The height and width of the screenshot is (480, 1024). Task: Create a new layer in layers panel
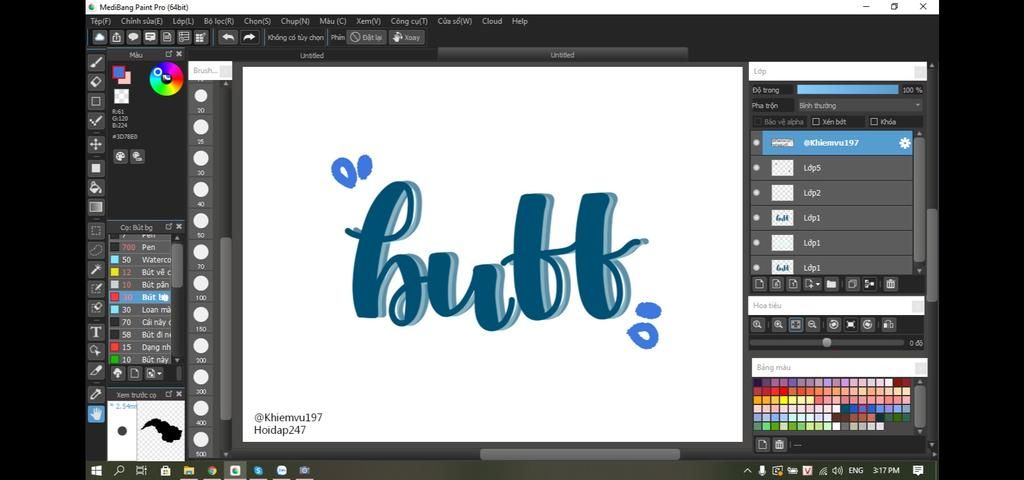pos(759,284)
